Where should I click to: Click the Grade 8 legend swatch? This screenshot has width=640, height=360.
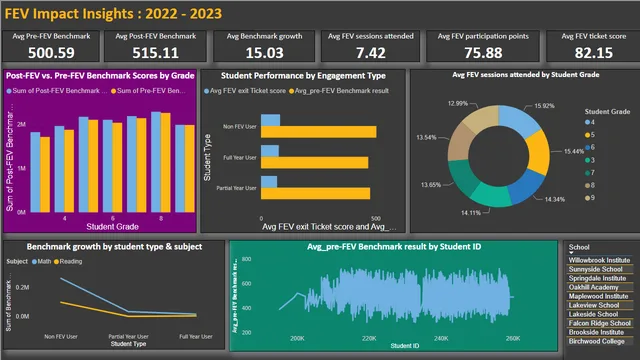587,185
